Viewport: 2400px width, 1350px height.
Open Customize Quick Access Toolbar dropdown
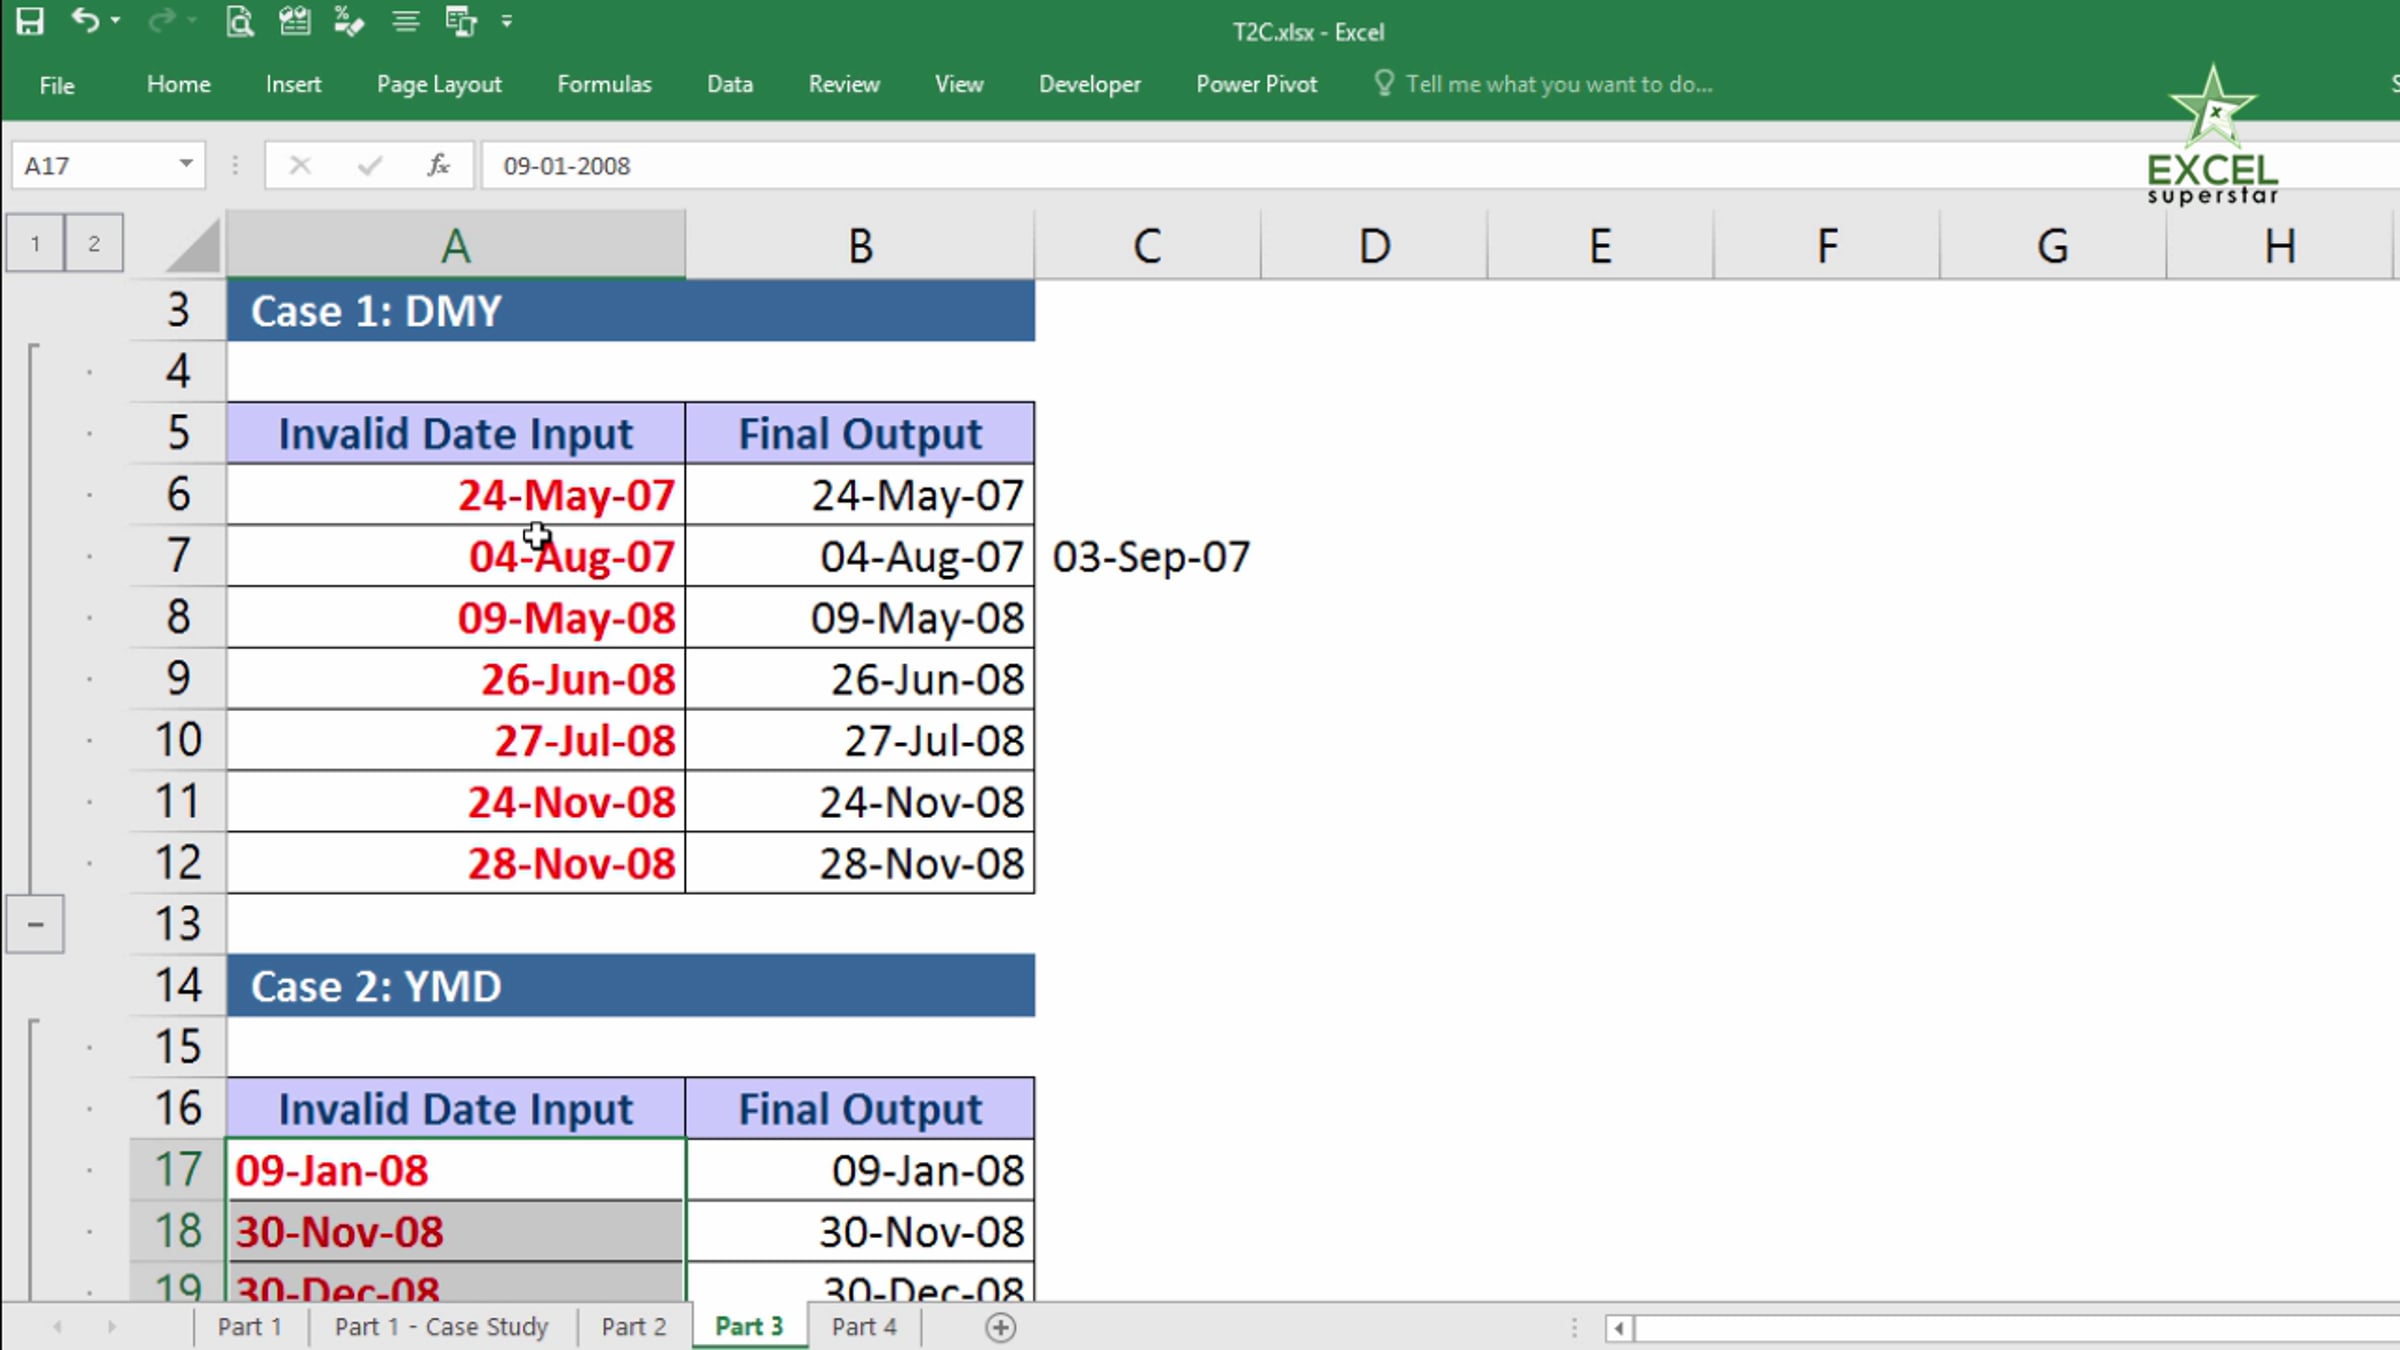(x=507, y=21)
